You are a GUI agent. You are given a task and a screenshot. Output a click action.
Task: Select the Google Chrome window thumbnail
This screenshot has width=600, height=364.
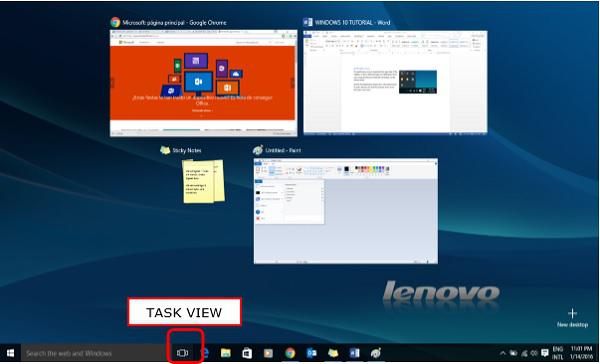203,83
